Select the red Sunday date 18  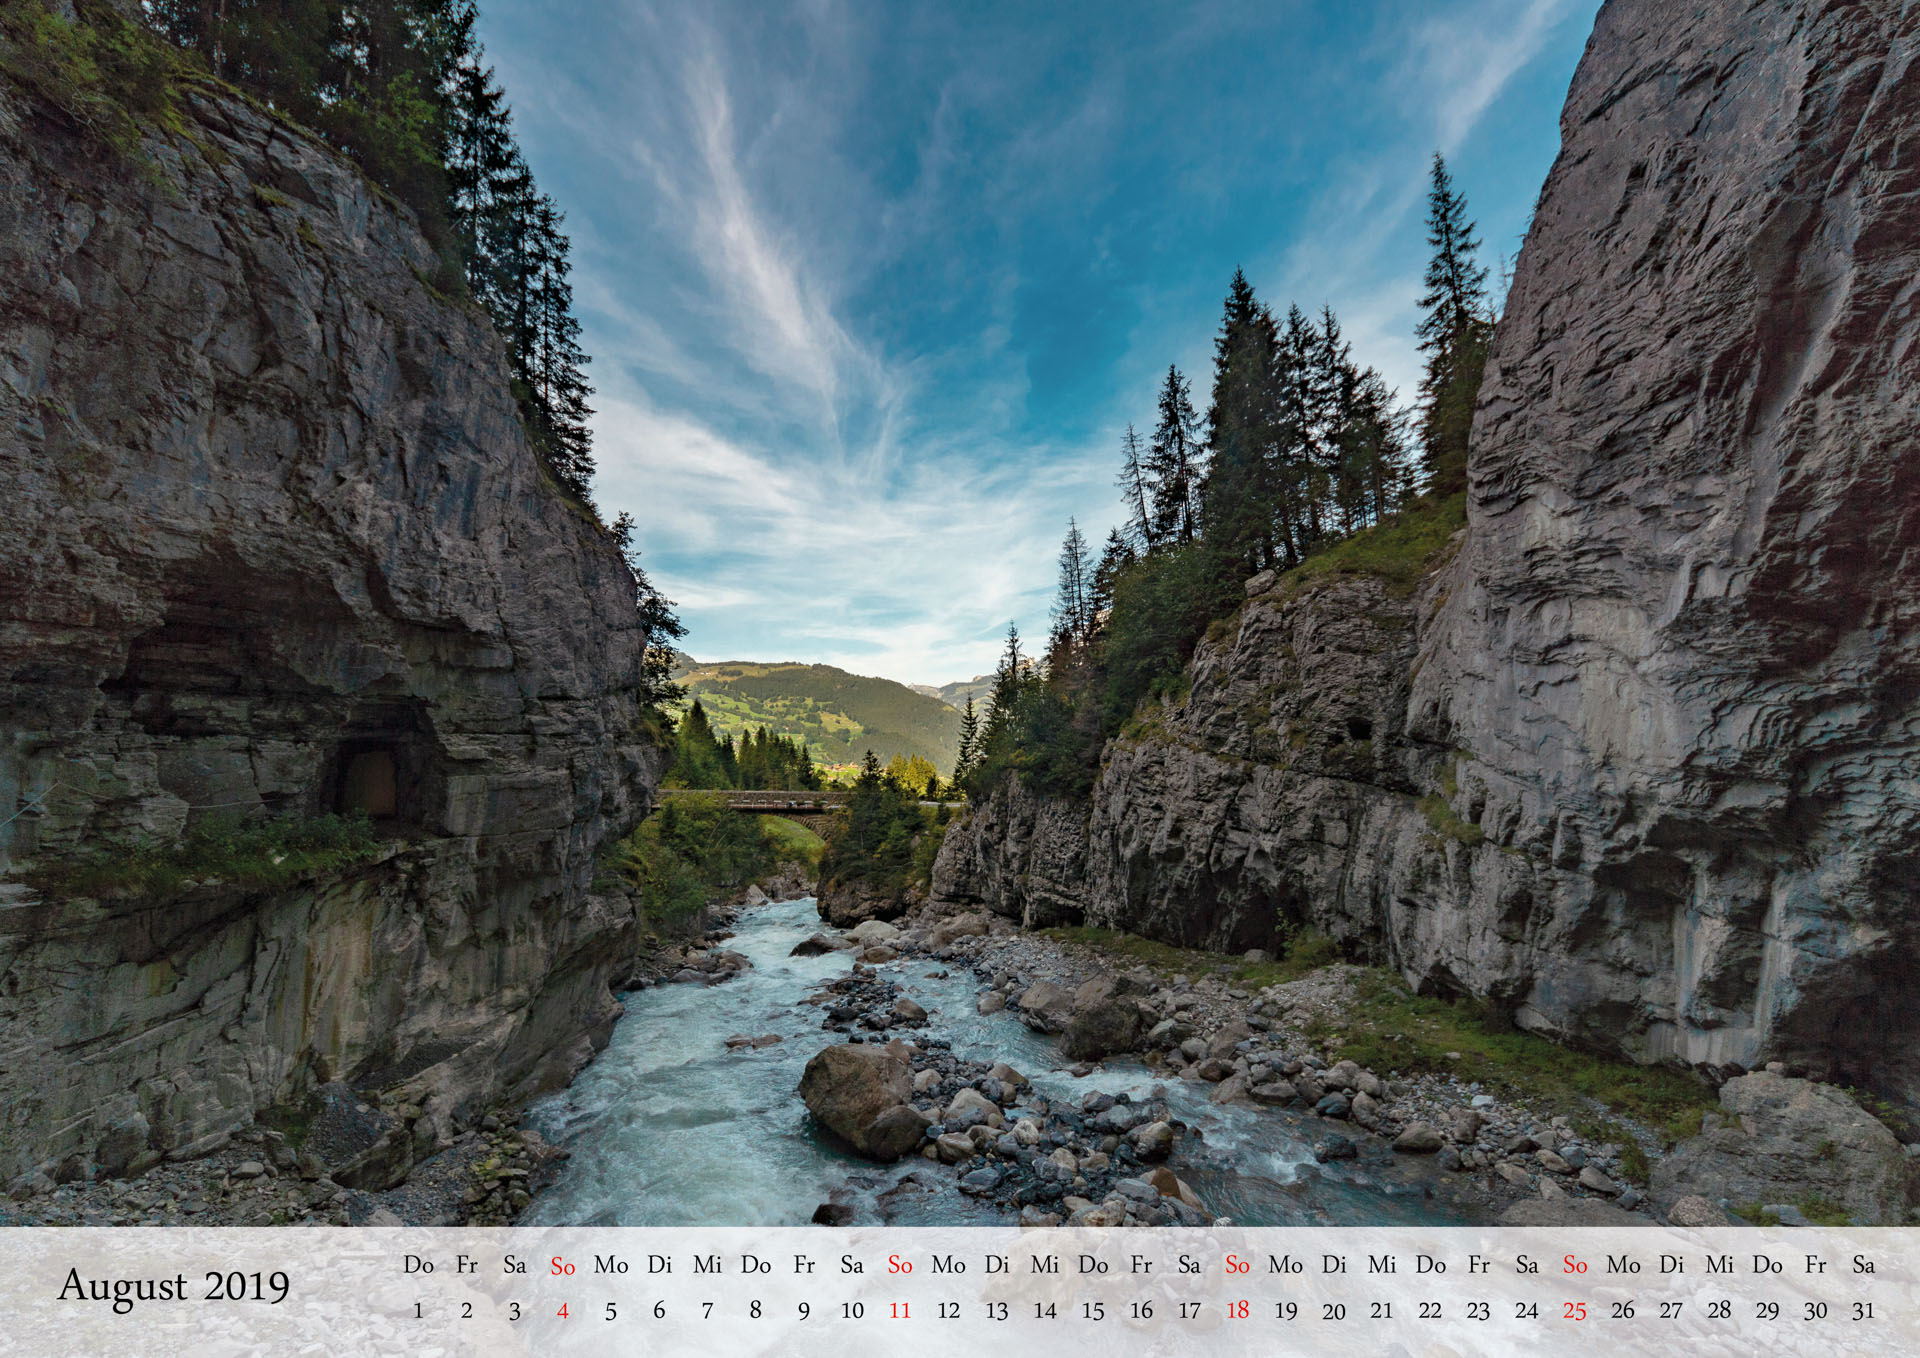1237,1310
